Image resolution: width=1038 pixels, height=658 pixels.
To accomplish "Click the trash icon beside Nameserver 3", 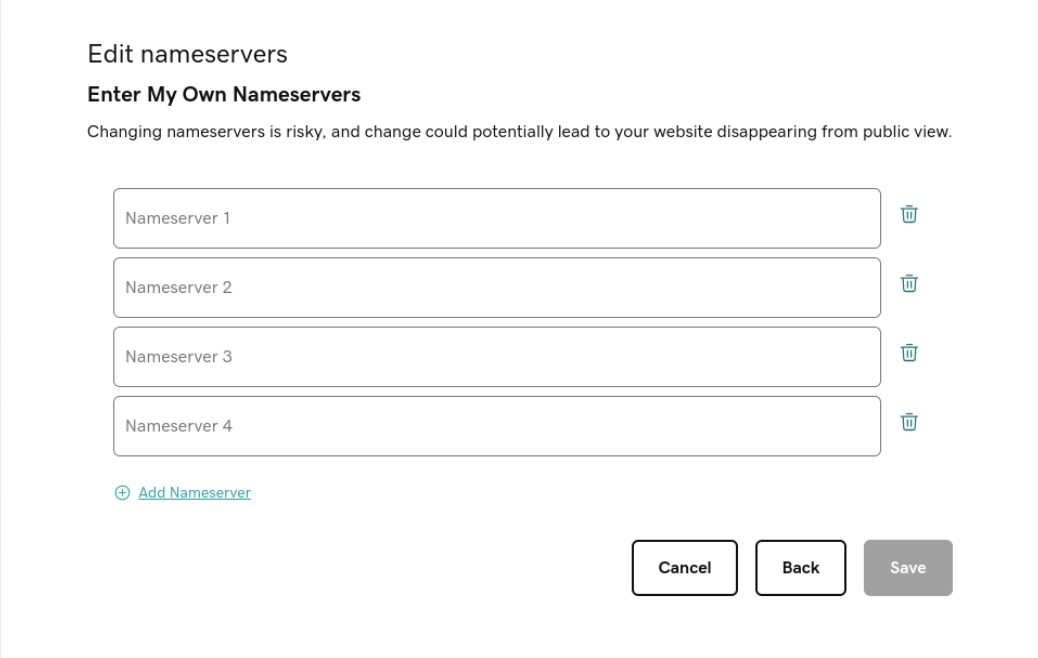I will coord(908,353).
